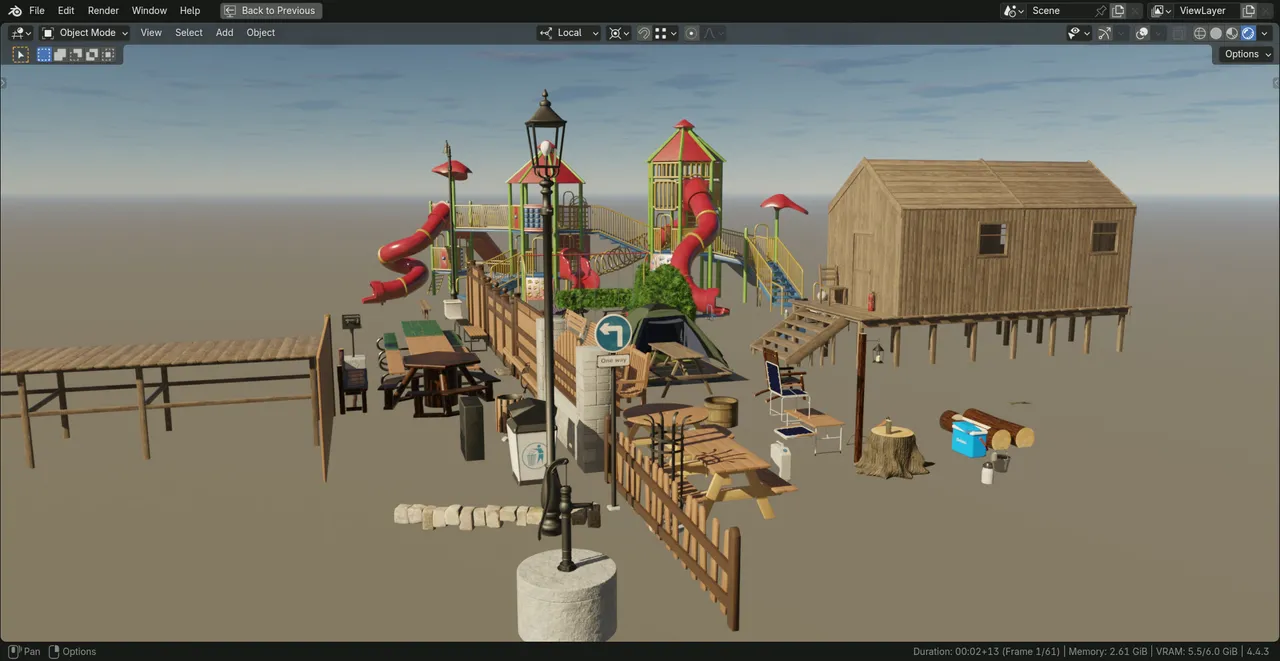The image size is (1280, 661).
Task: Open the object visibility and selectability dropdown
Action: [x=1079, y=33]
